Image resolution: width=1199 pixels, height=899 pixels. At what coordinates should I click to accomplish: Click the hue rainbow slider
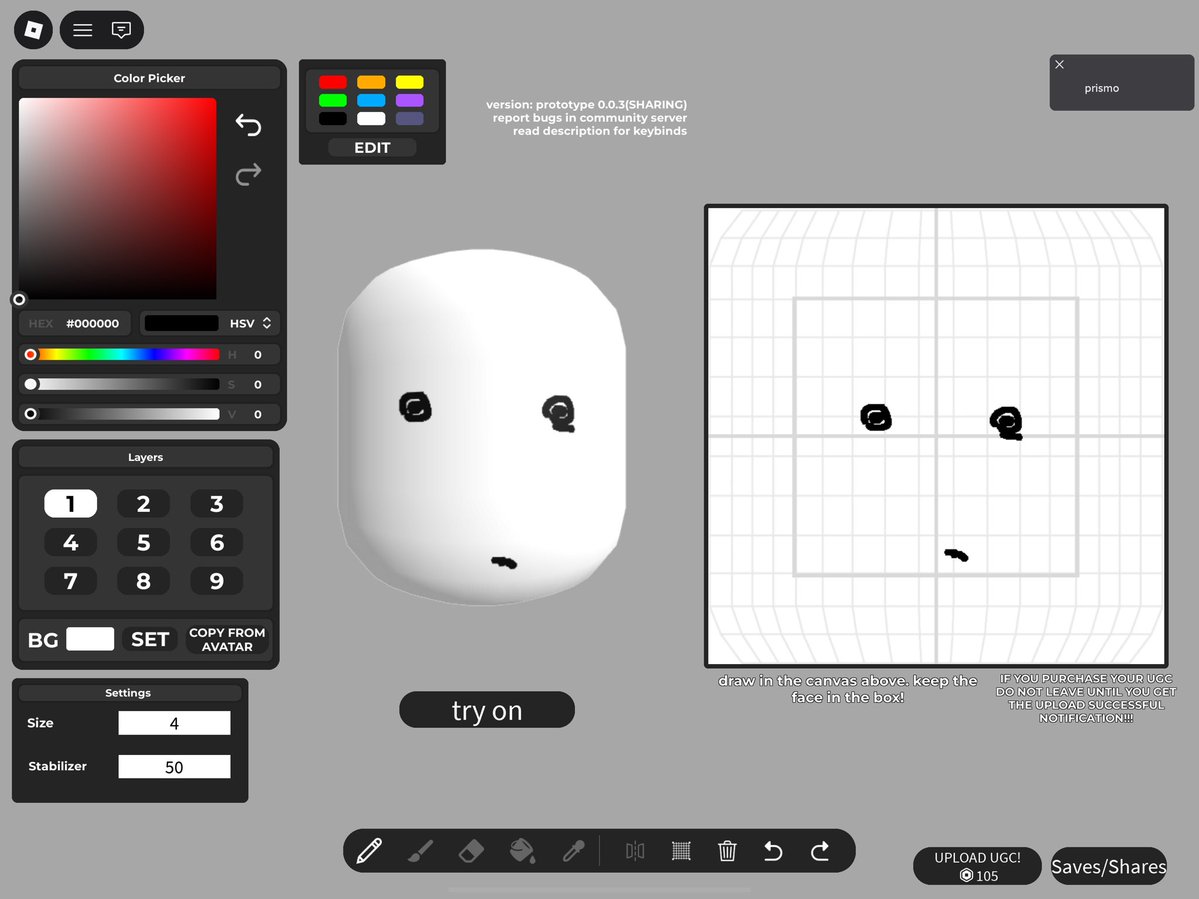[x=125, y=354]
